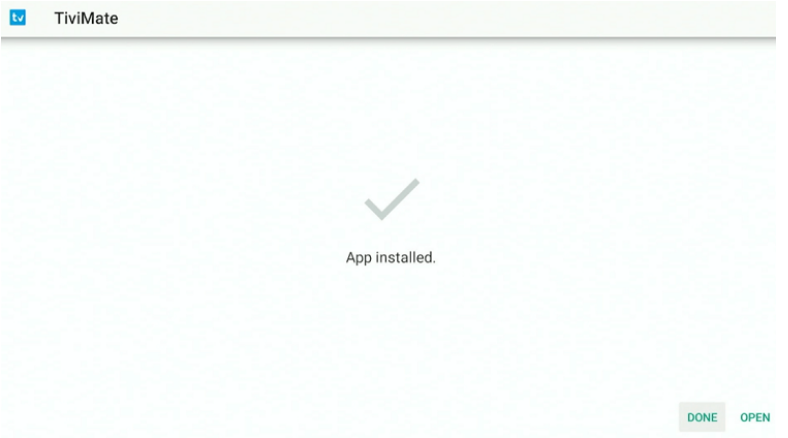Launch TiviMate with the OPEN button
This screenshot has height=438, width=788.
[x=755, y=417]
